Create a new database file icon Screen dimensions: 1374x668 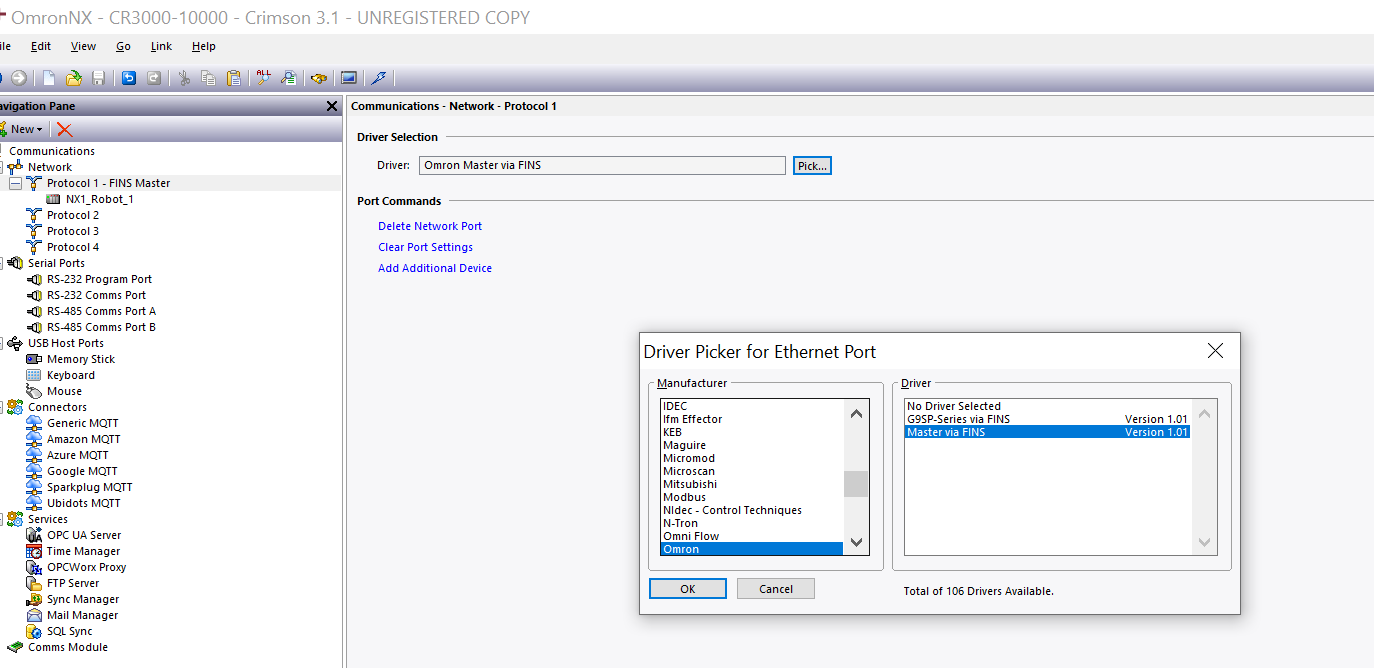pos(48,78)
